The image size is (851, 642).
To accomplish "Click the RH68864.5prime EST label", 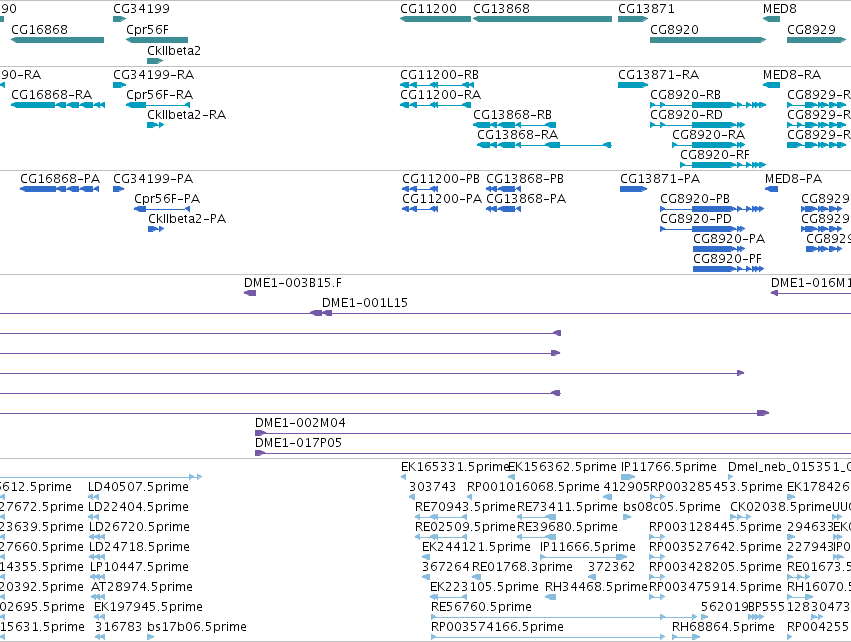I will click(723, 627).
